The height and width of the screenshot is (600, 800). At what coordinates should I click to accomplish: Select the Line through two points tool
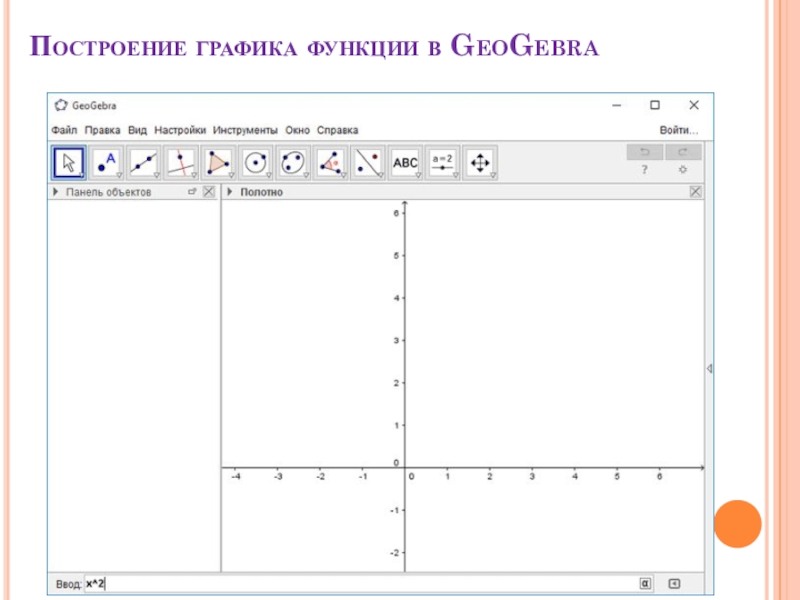tap(143, 163)
